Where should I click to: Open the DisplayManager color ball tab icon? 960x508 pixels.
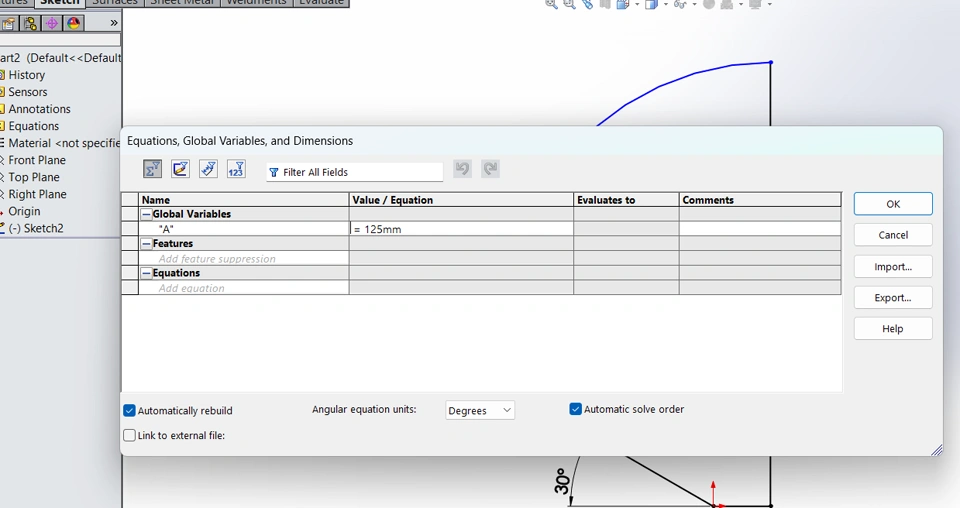pyautogui.click(x=73, y=23)
